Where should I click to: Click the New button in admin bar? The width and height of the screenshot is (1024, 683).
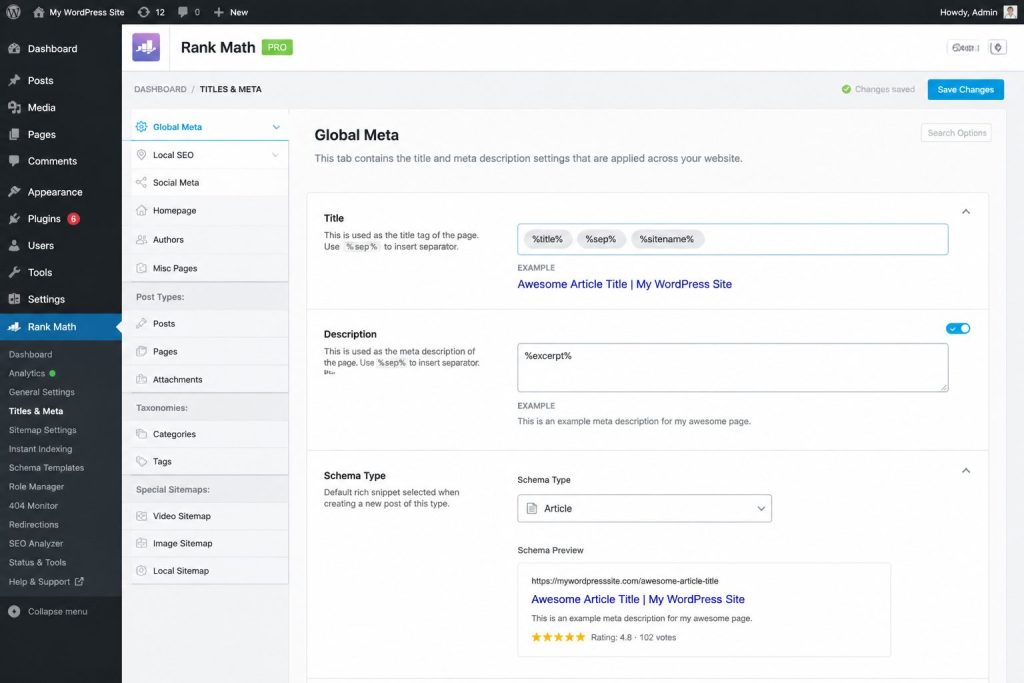coord(231,12)
